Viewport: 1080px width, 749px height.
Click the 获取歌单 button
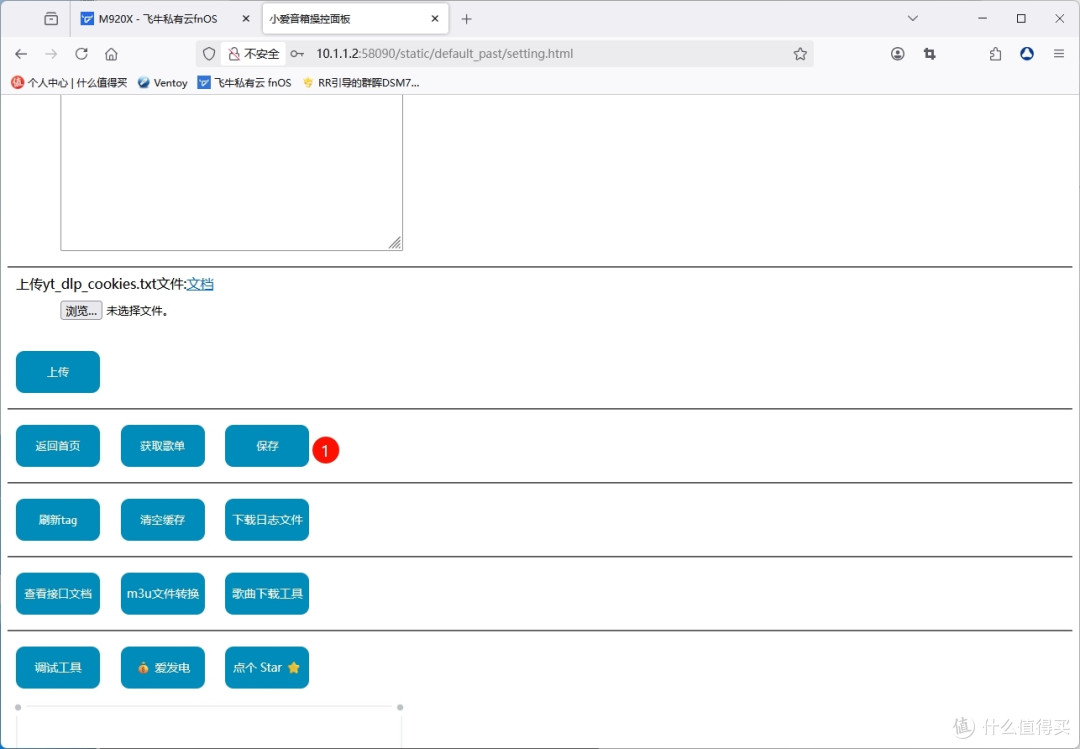pos(163,446)
